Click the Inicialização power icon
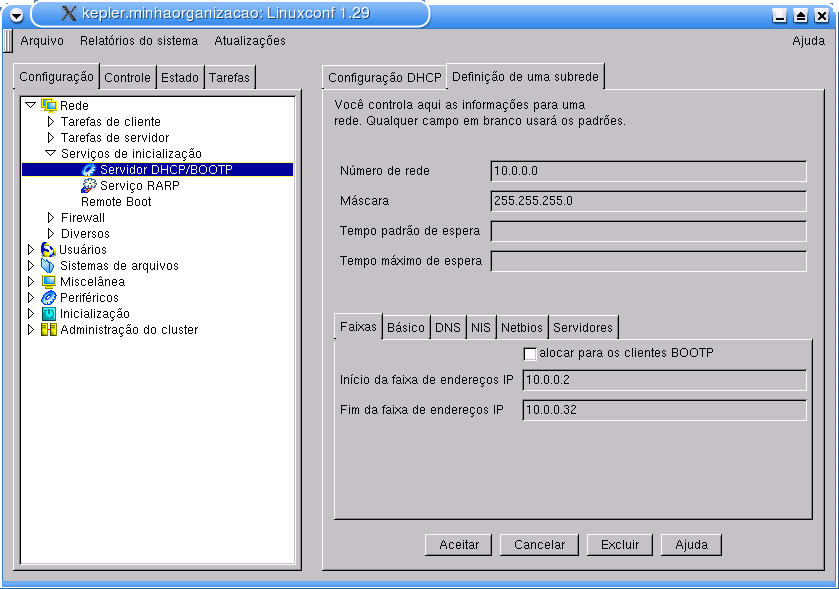The image size is (839, 589). (49, 313)
